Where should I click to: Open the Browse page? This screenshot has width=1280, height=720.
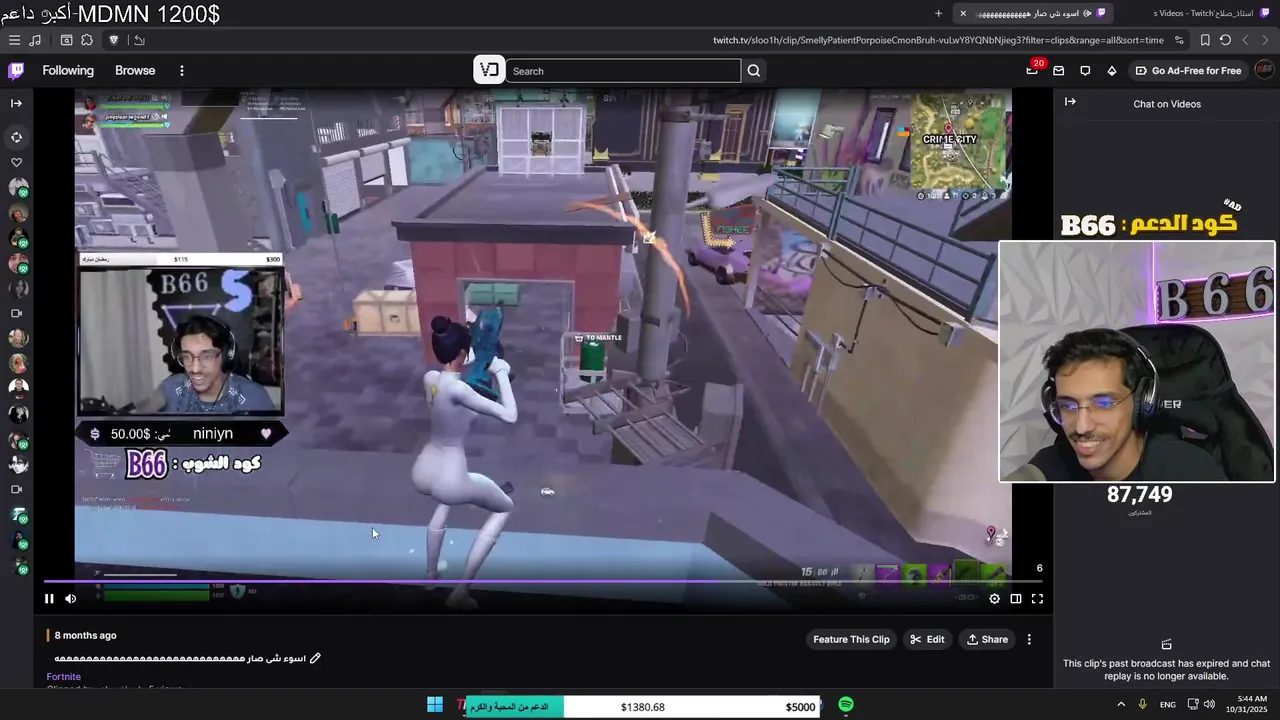point(135,71)
